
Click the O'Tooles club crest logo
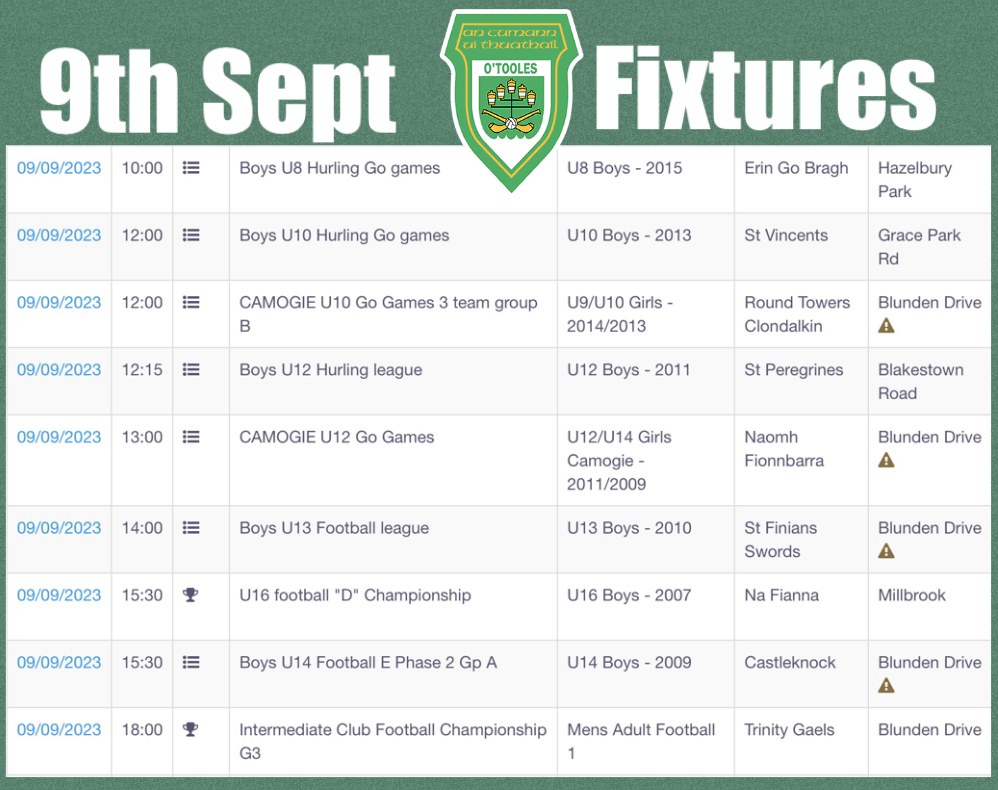(511, 100)
